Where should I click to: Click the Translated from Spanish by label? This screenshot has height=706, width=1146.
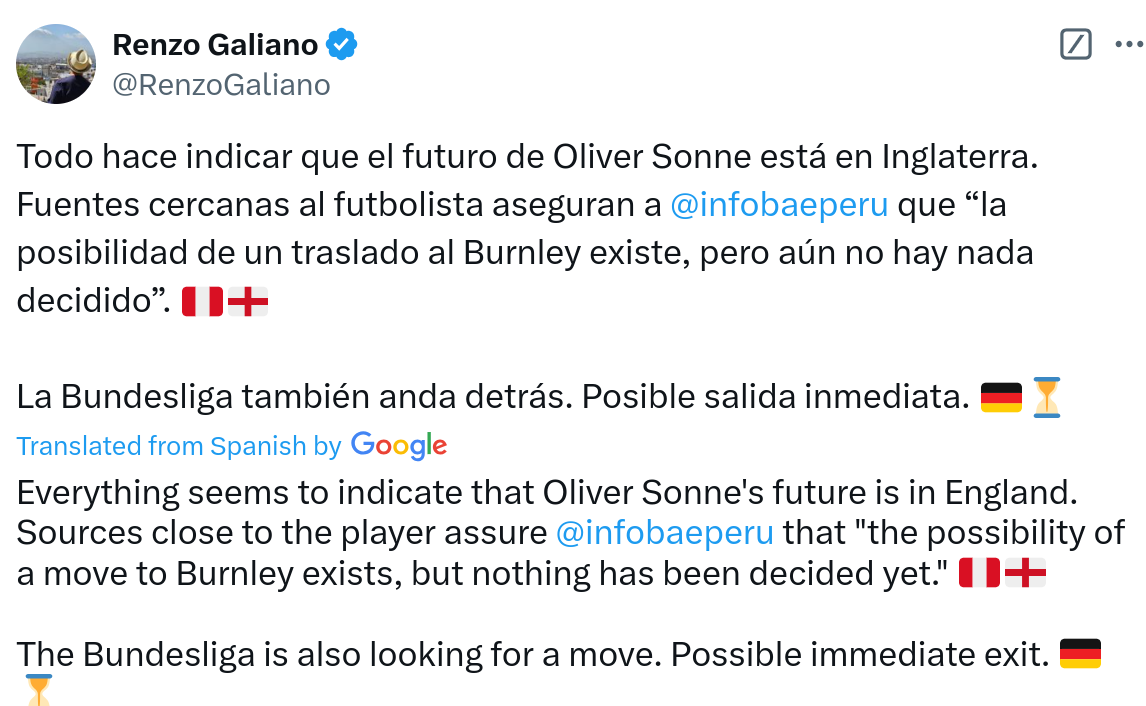click(x=179, y=446)
